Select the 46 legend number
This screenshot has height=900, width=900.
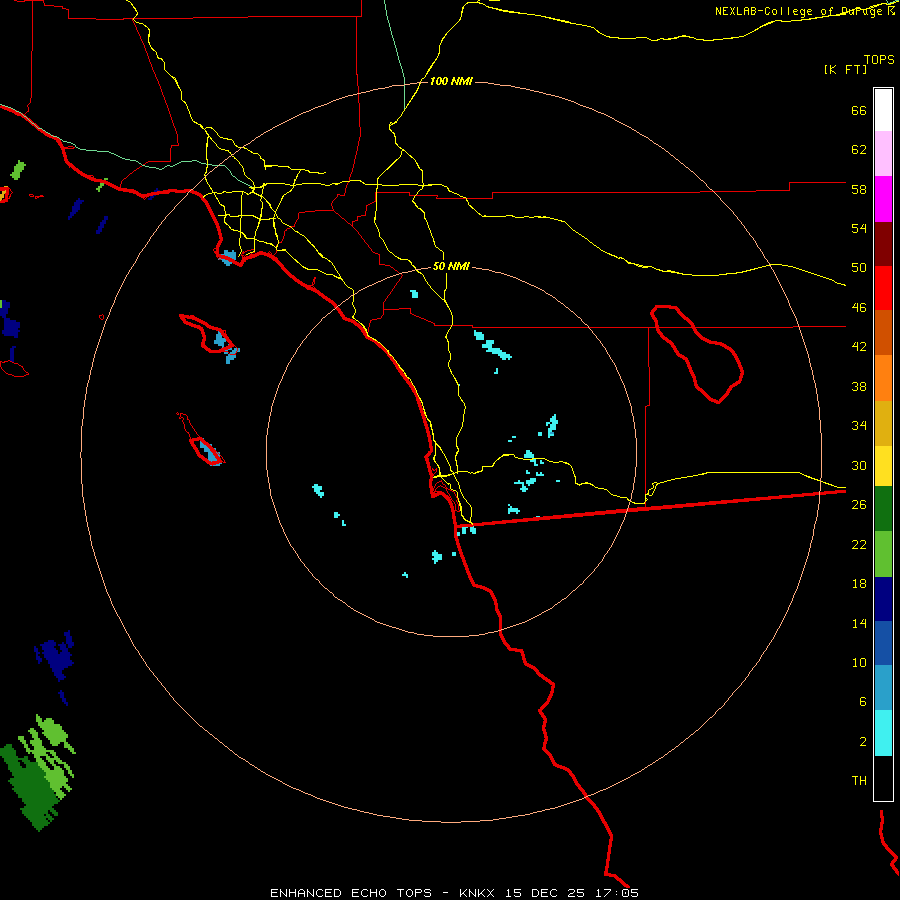859,308
